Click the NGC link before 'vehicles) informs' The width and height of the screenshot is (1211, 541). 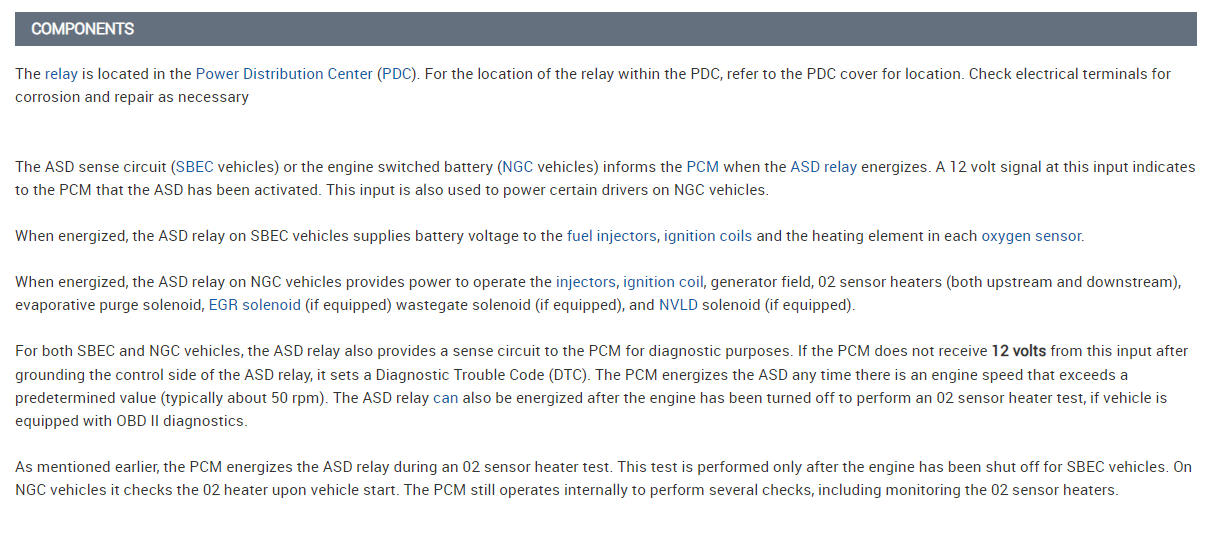pyautogui.click(x=518, y=167)
